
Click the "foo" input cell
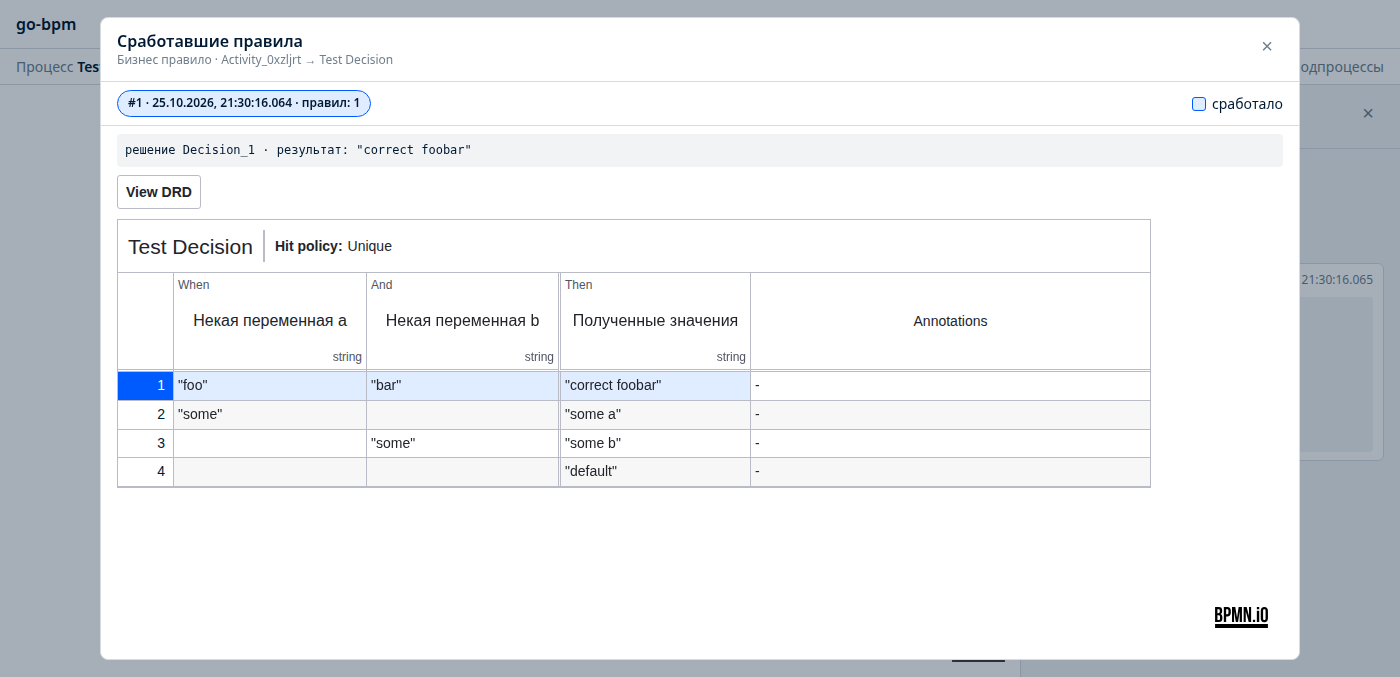click(270, 385)
